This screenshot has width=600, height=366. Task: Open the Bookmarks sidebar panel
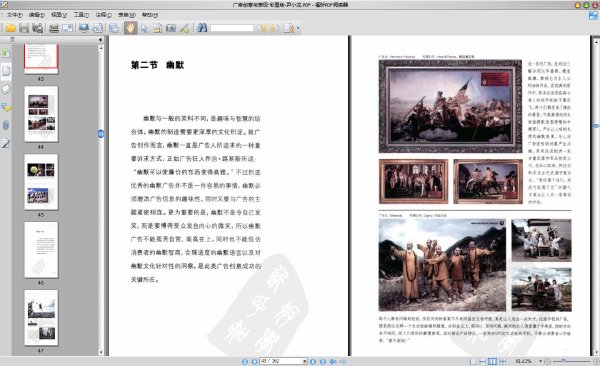click(x=6, y=52)
